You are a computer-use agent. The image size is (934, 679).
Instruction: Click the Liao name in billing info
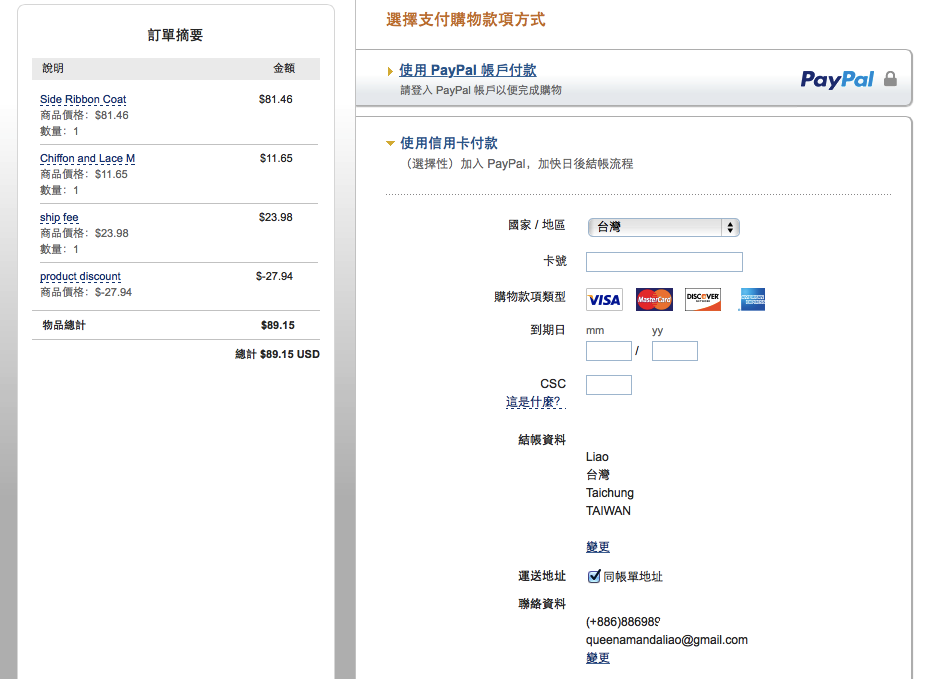point(597,457)
